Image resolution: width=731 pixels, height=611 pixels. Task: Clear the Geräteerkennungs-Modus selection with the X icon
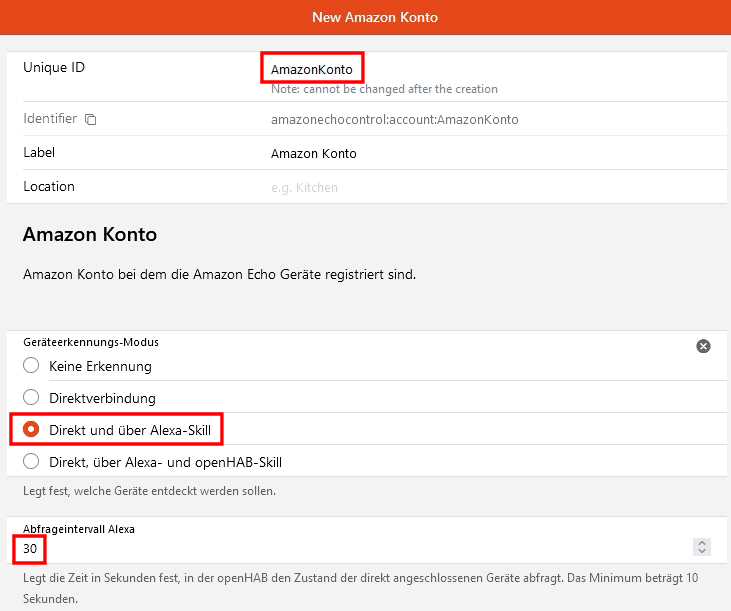[703, 346]
